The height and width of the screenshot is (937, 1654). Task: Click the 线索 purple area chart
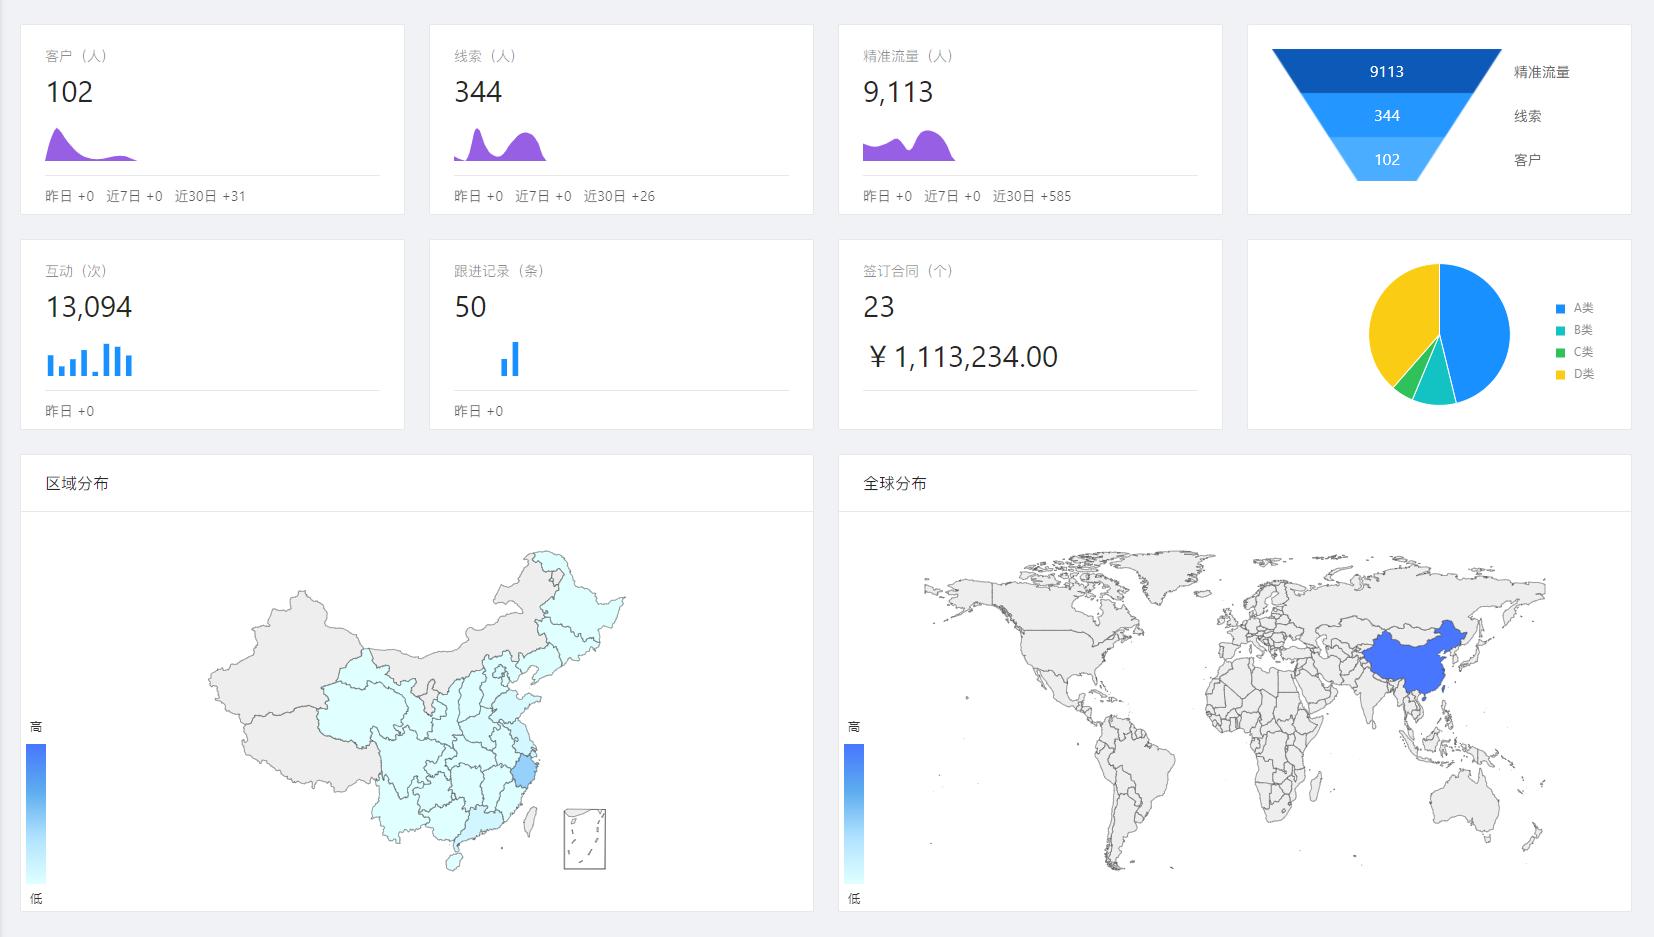[x=499, y=145]
